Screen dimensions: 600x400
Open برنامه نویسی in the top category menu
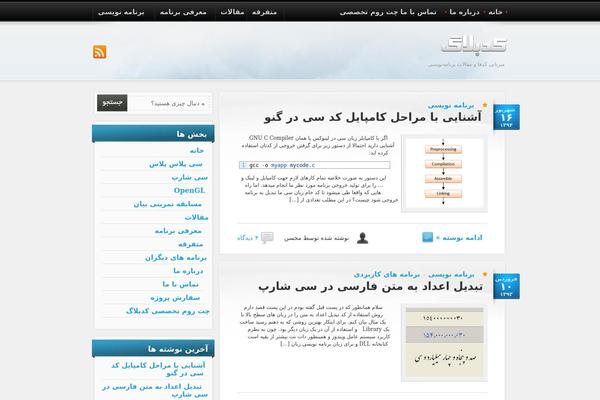121,12
